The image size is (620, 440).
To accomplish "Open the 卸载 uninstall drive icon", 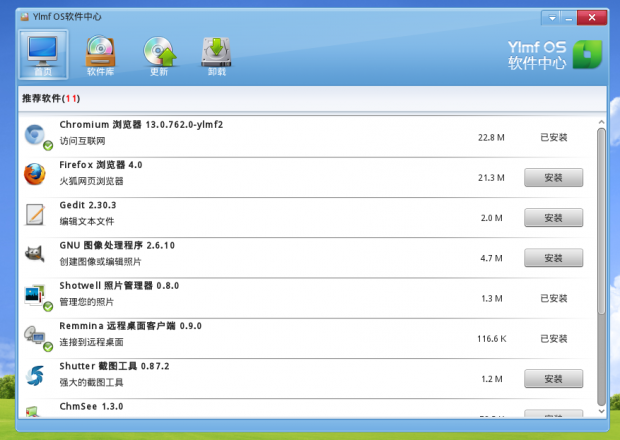I will tap(216, 55).
